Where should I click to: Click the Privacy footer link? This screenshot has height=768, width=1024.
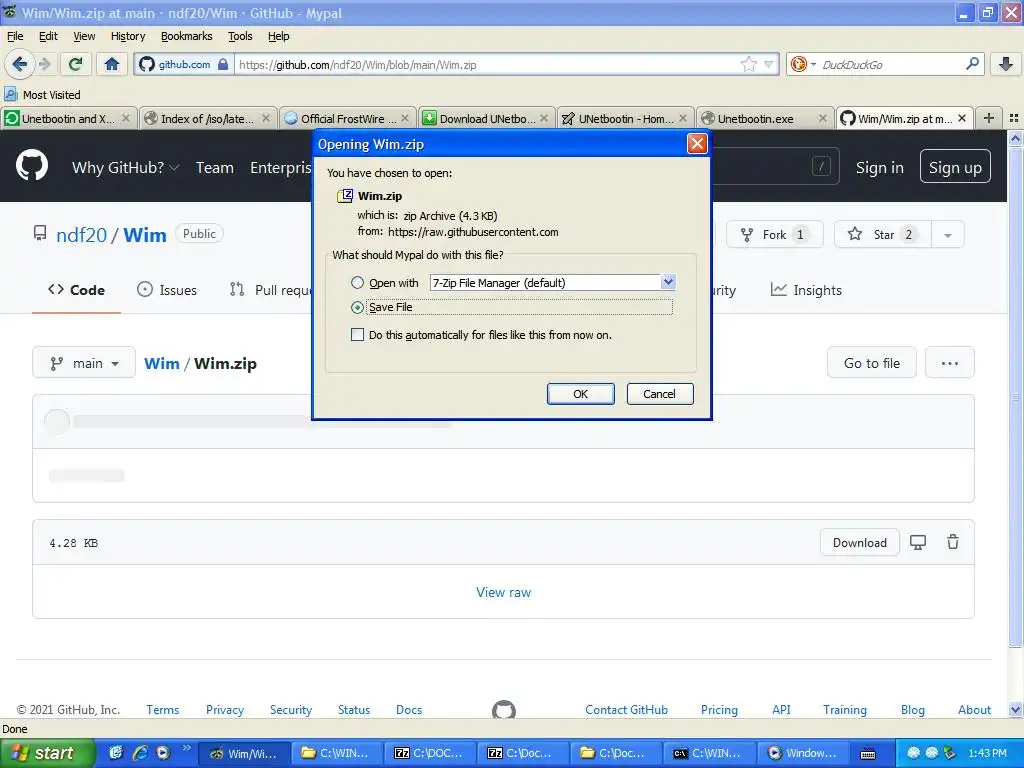[225, 709]
